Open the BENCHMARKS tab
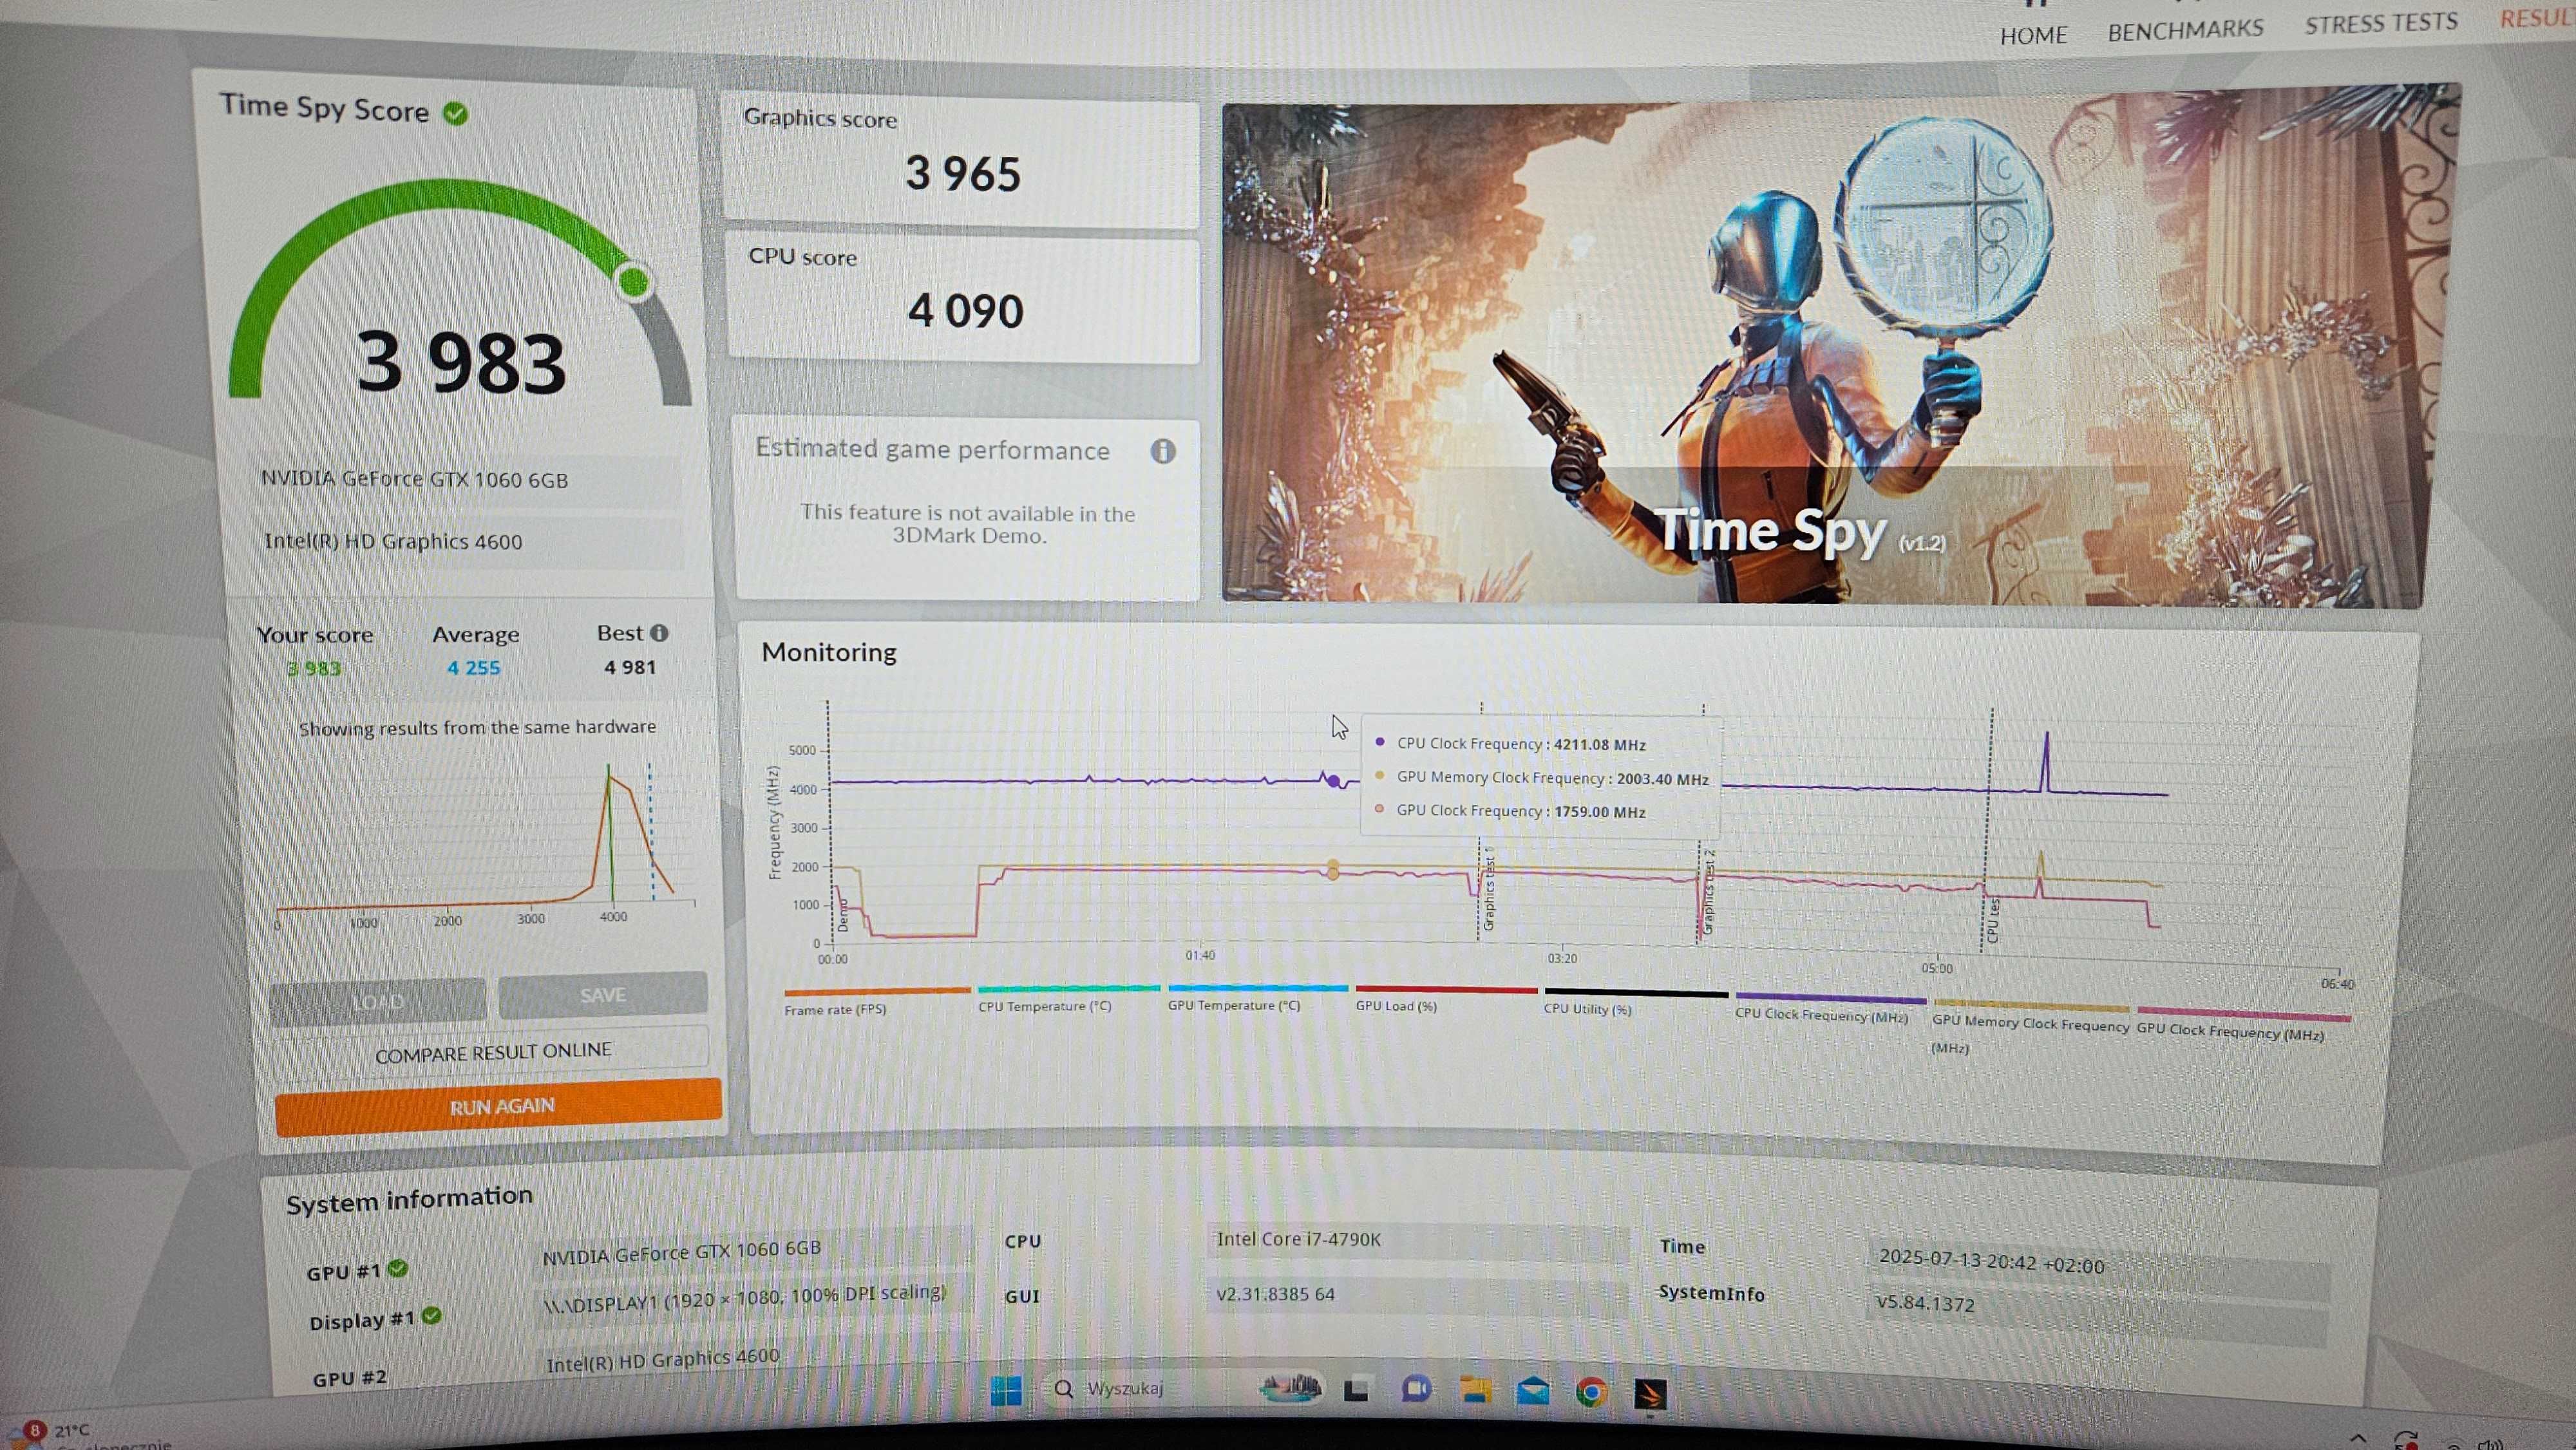Screen dimensions: 2576x1450 (2185, 30)
